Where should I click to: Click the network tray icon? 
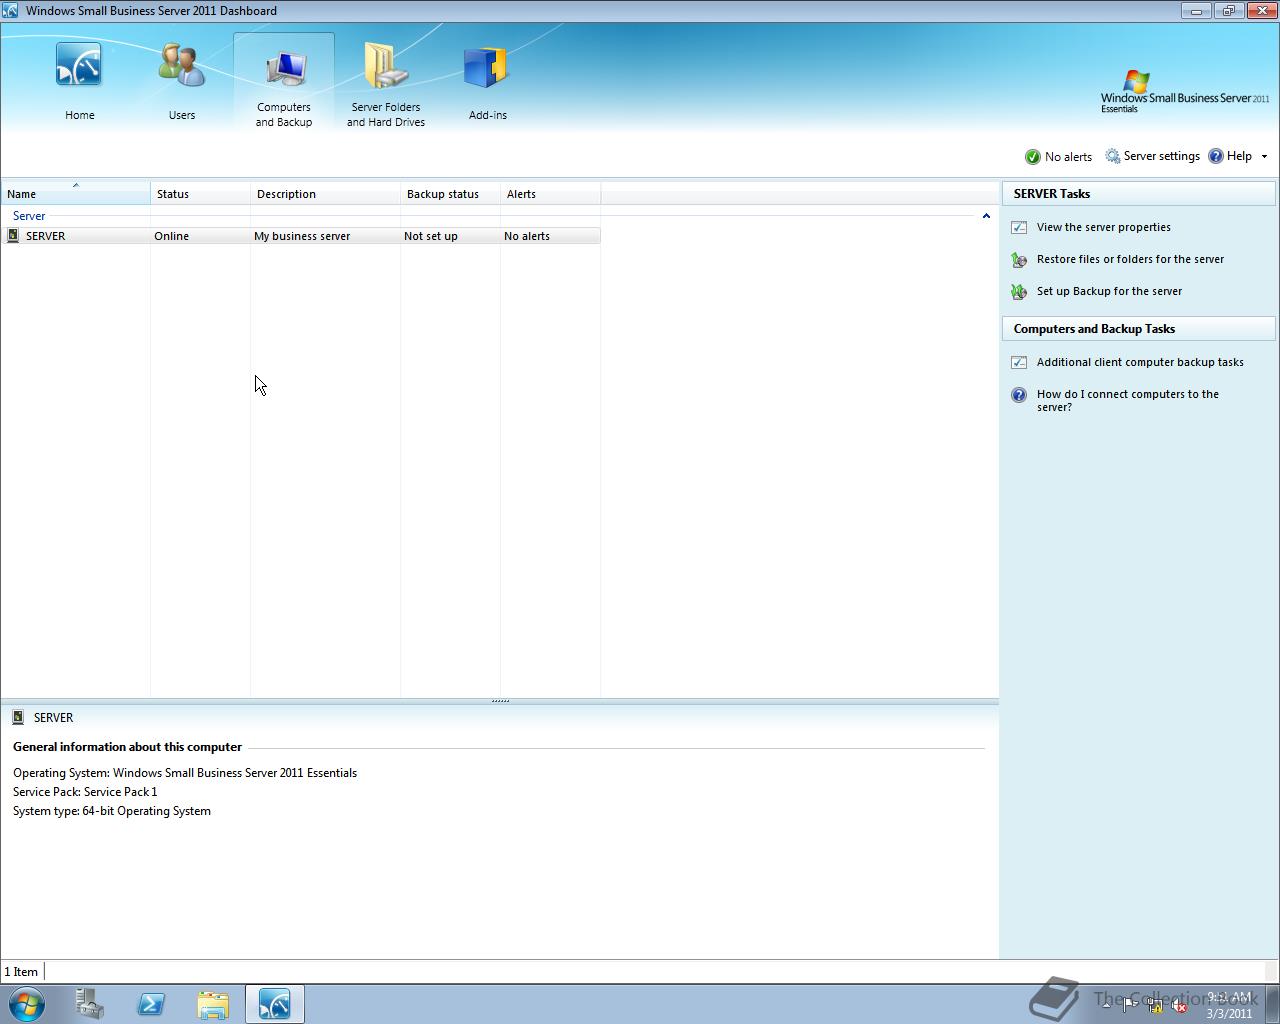1155,1006
